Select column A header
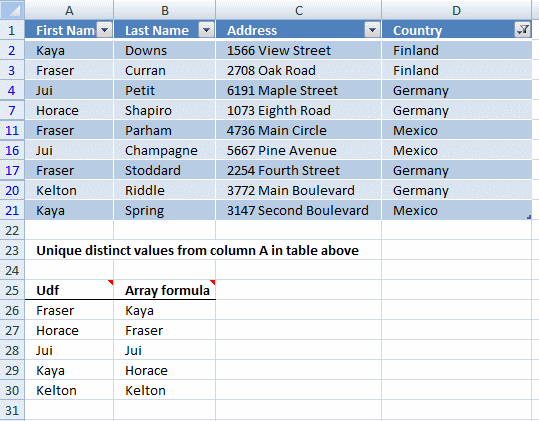539x421 pixels. (x=69, y=10)
